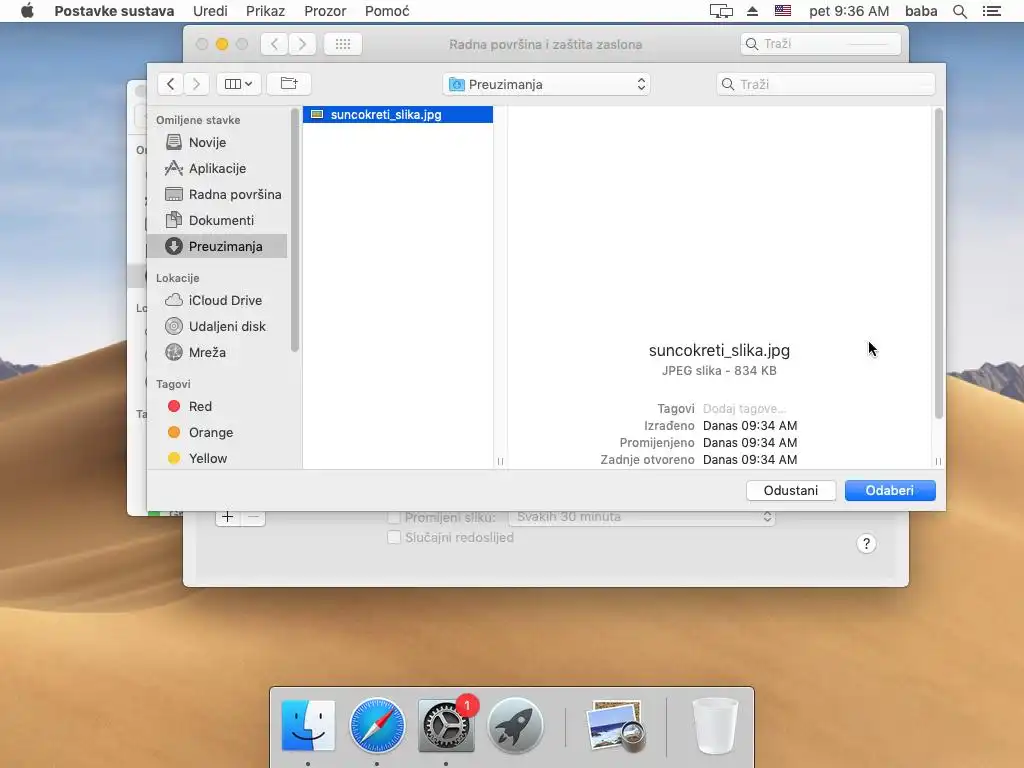This screenshot has width=1024, height=768.
Task: Open System Preferences gear in Dock
Action: (x=446, y=726)
